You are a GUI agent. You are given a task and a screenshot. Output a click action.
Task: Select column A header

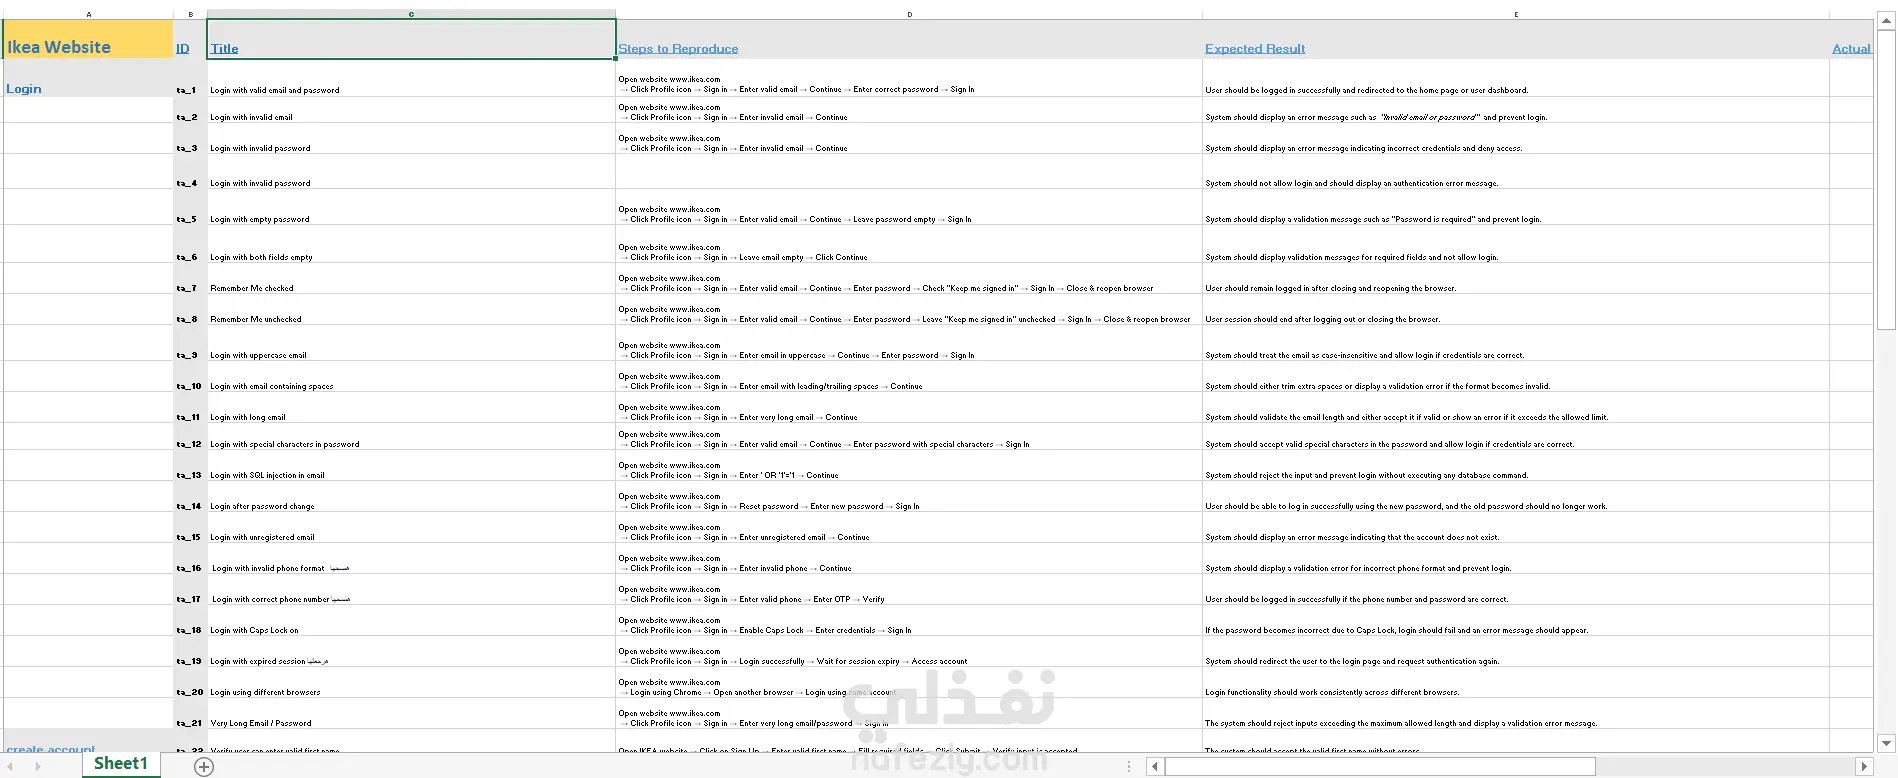tap(88, 14)
